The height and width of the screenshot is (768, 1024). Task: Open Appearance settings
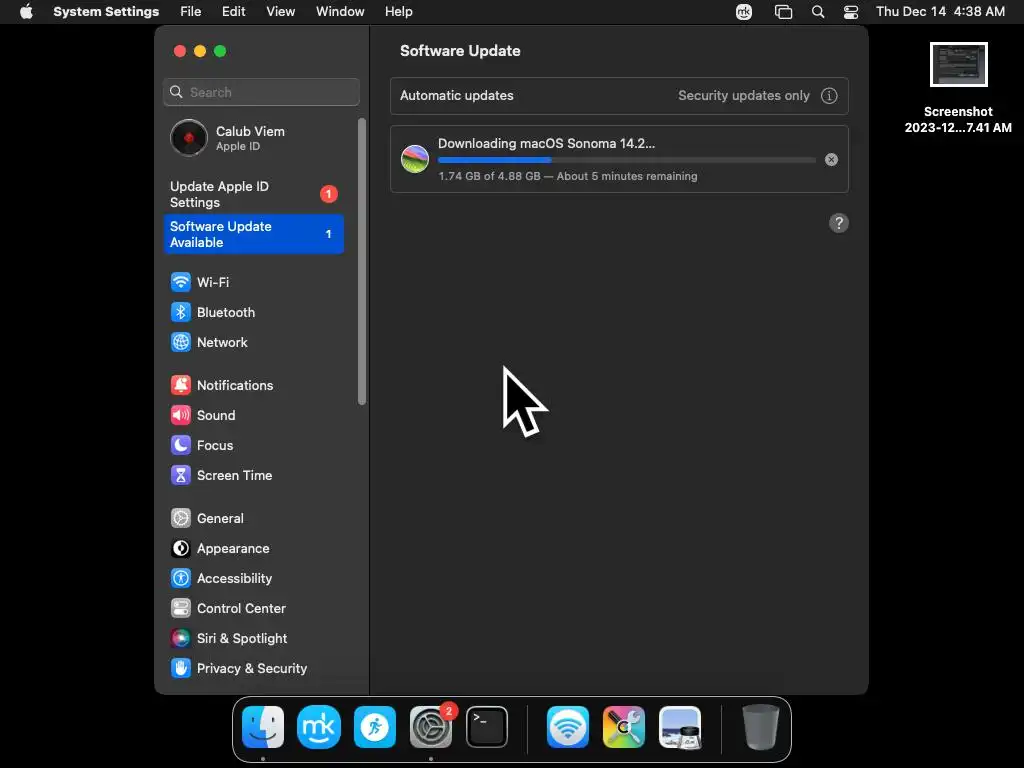click(x=253, y=549)
